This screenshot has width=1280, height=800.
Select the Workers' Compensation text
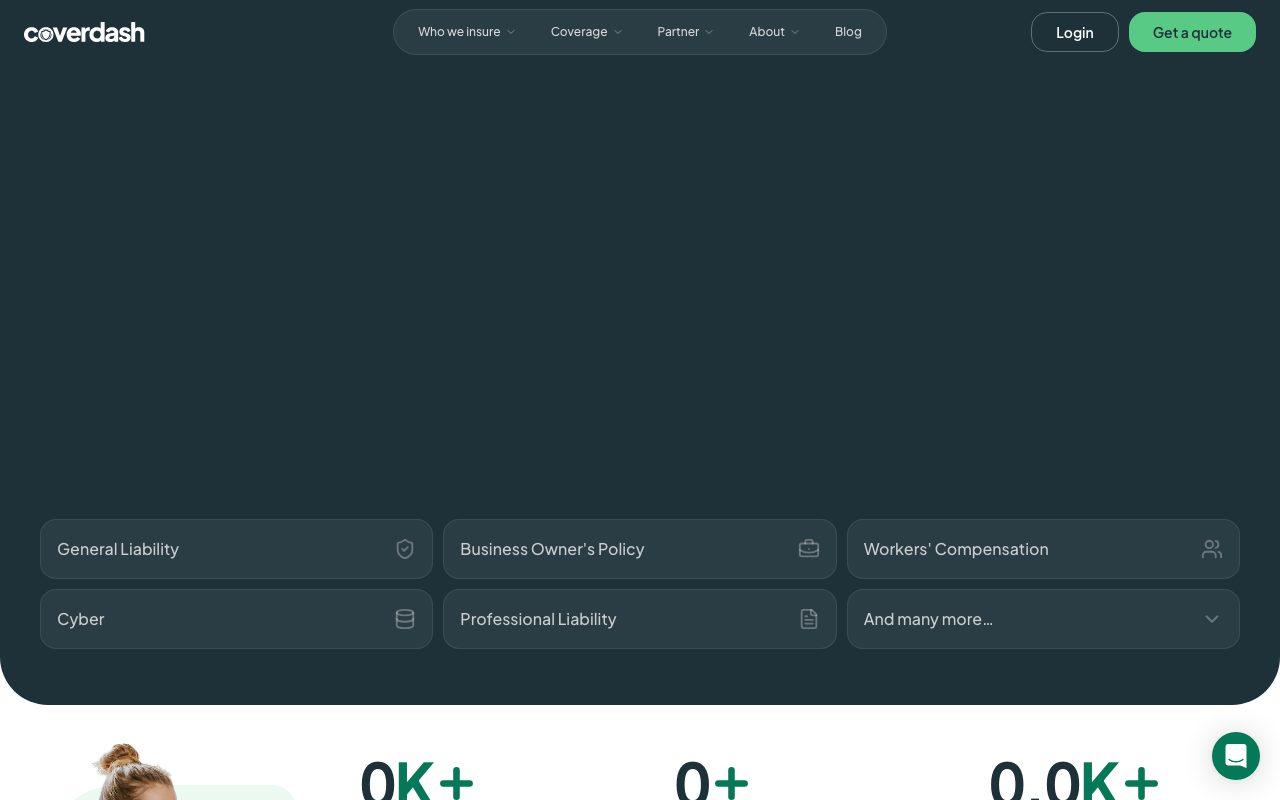[956, 549]
